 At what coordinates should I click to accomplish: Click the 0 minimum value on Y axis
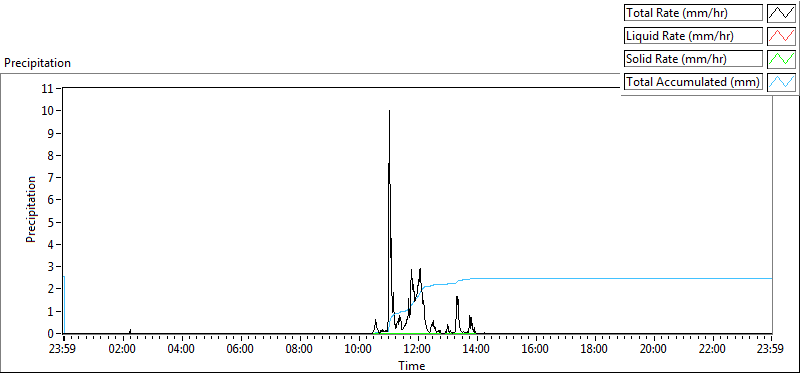[x=51, y=334]
